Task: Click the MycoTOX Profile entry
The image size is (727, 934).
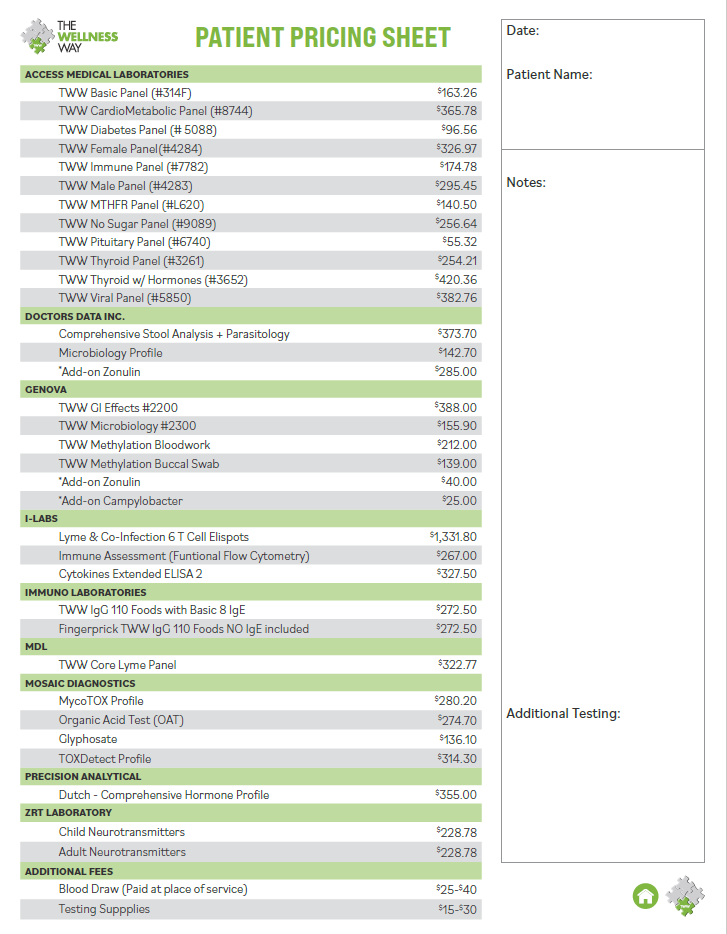Action: click(101, 701)
